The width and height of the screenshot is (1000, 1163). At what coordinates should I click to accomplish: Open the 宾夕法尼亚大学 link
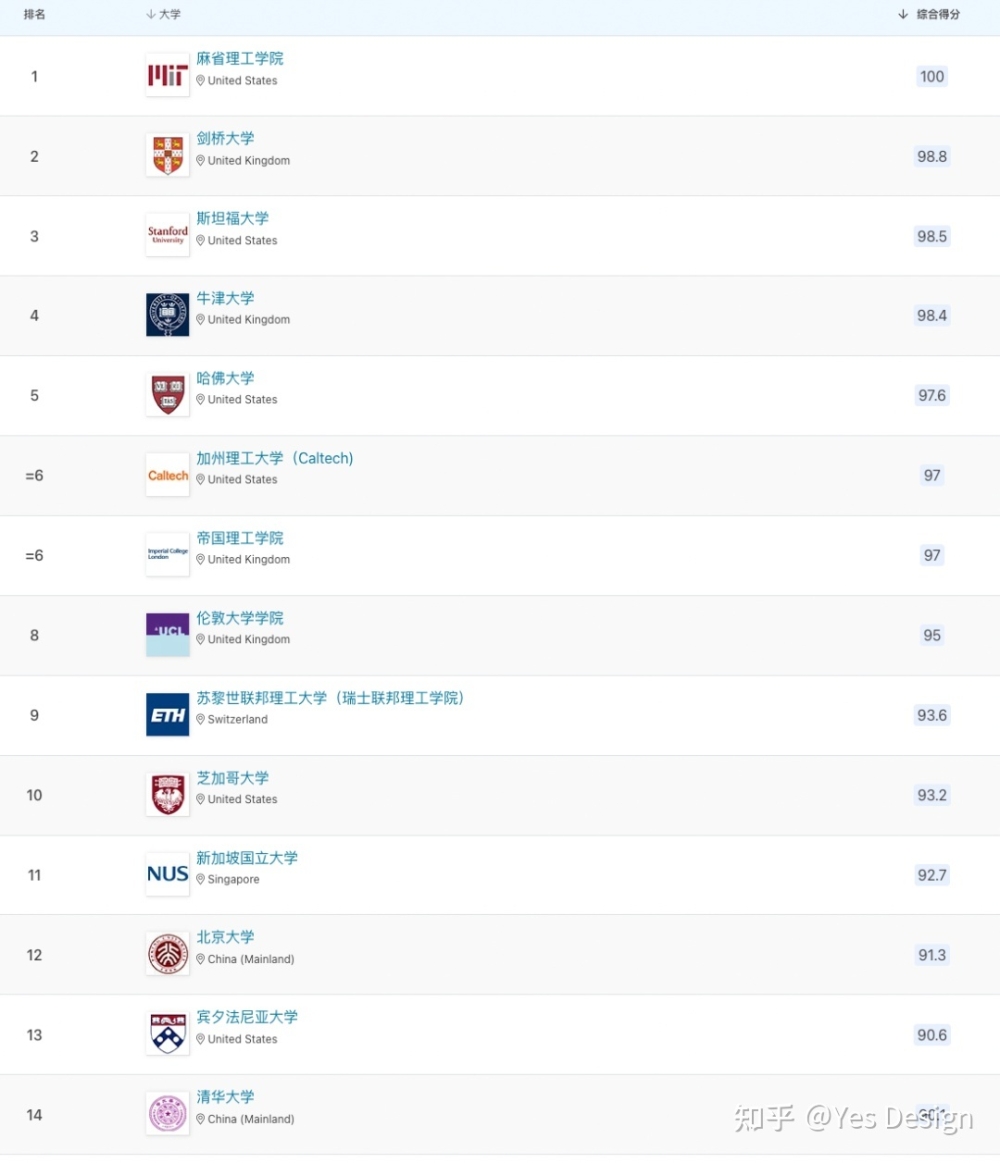point(247,1017)
